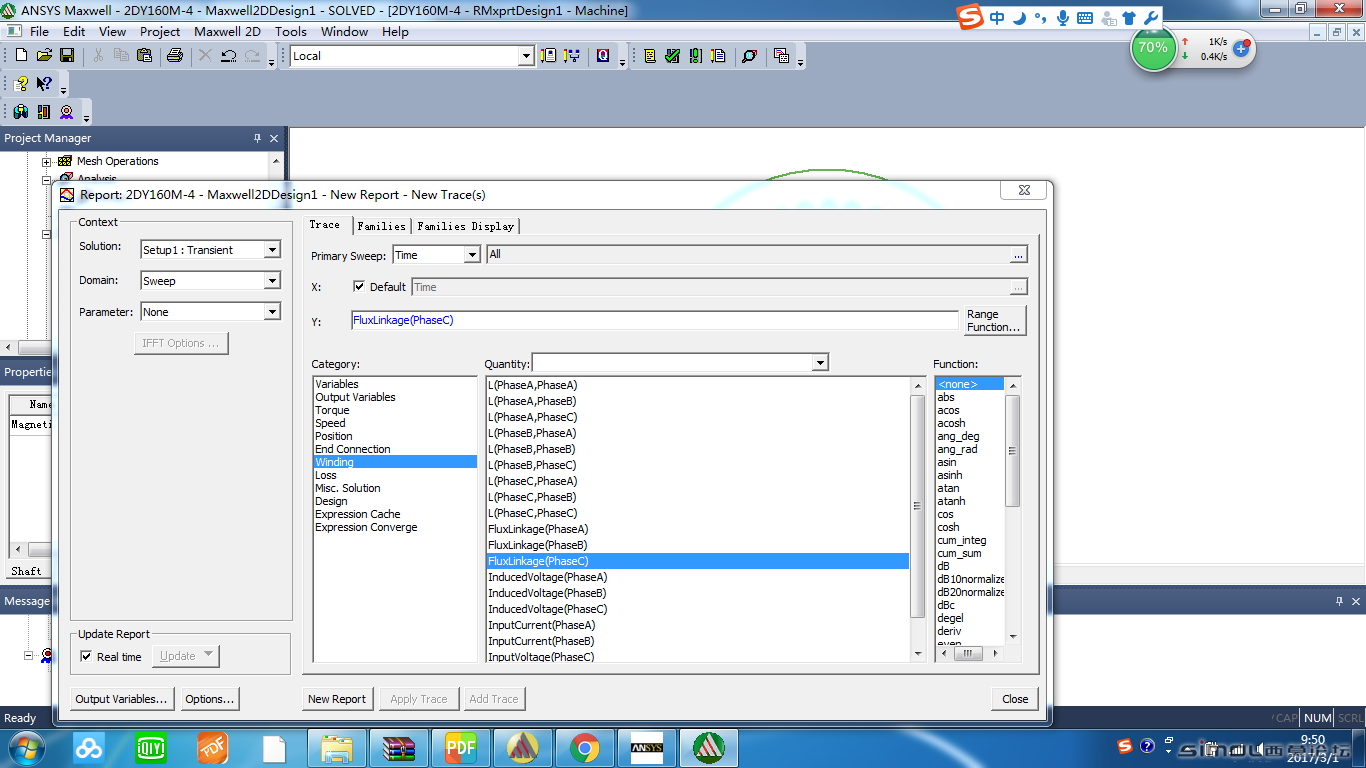This screenshot has height=768, width=1366.
Task: Open the Maxwell 2D menu
Action: pos(227,31)
